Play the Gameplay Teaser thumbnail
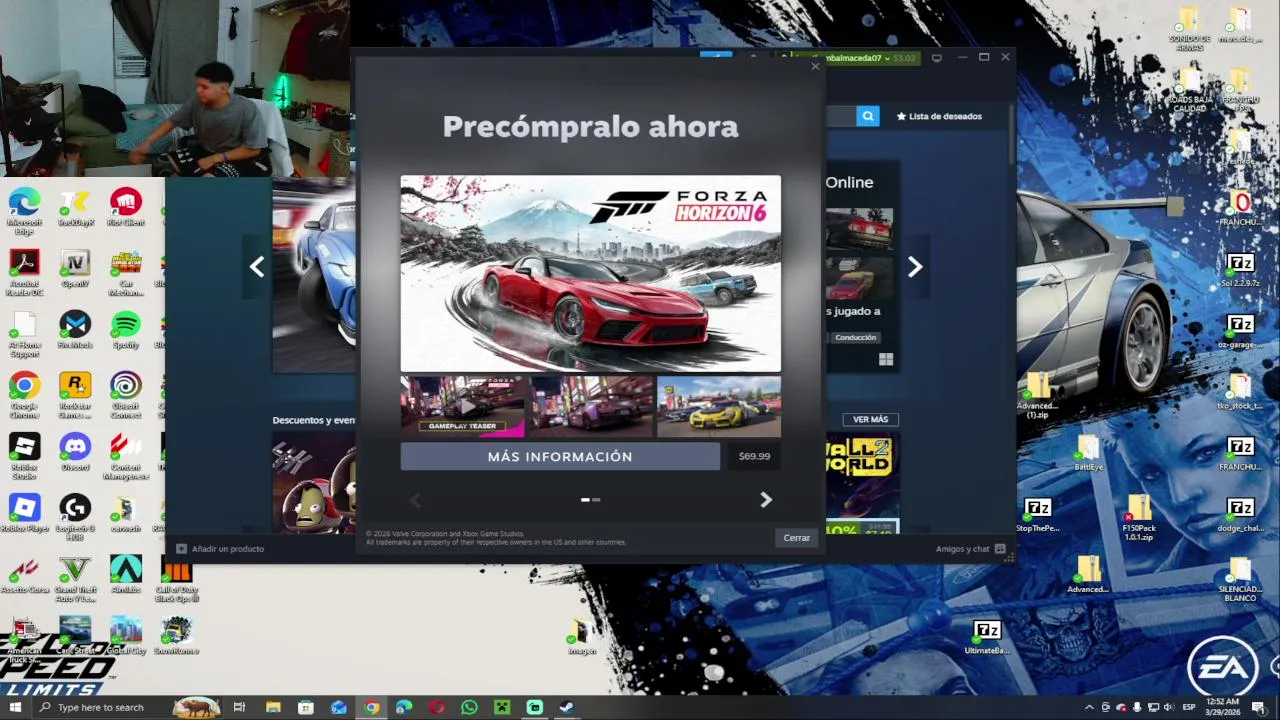 tap(462, 406)
